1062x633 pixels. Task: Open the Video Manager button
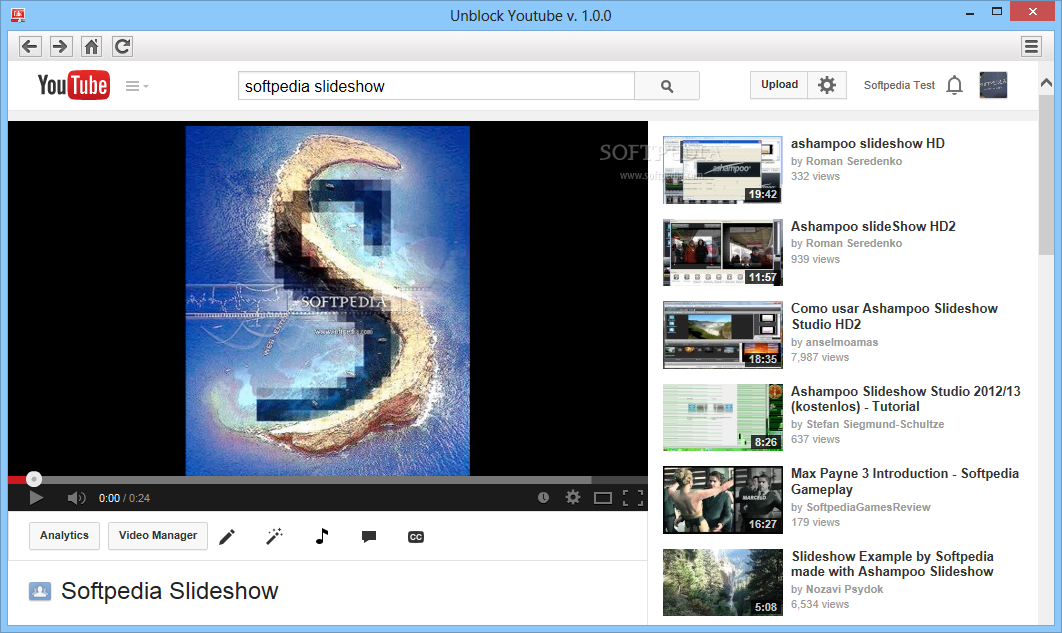click(158, 536)
